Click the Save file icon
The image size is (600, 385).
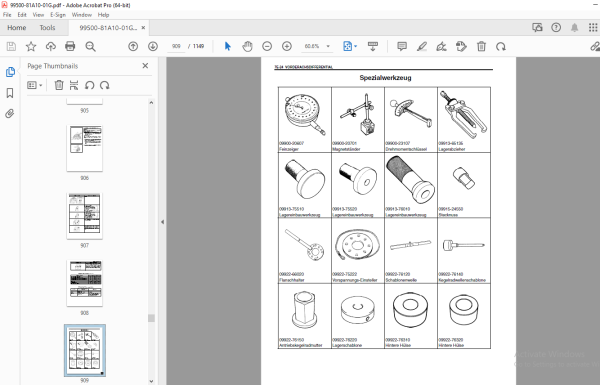tap(11, 46)
